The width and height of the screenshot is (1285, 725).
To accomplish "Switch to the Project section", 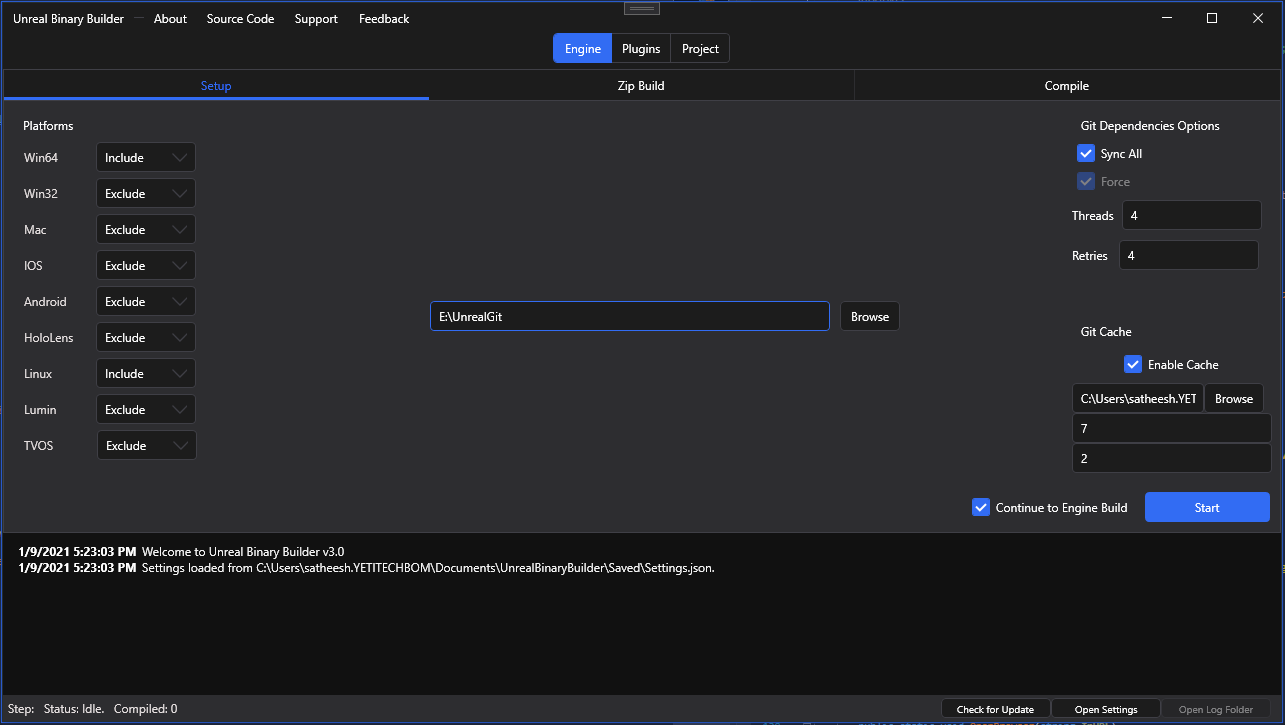I will pyautogui.click(x=700, y=48).
